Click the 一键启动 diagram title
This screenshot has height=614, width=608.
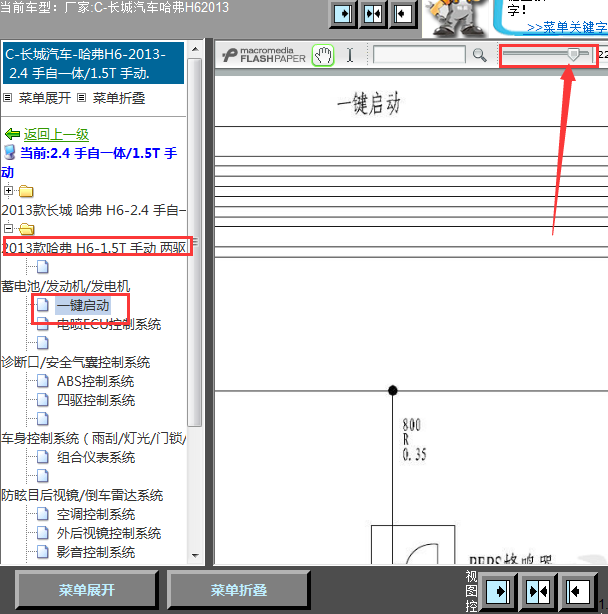tap(368, 103)
